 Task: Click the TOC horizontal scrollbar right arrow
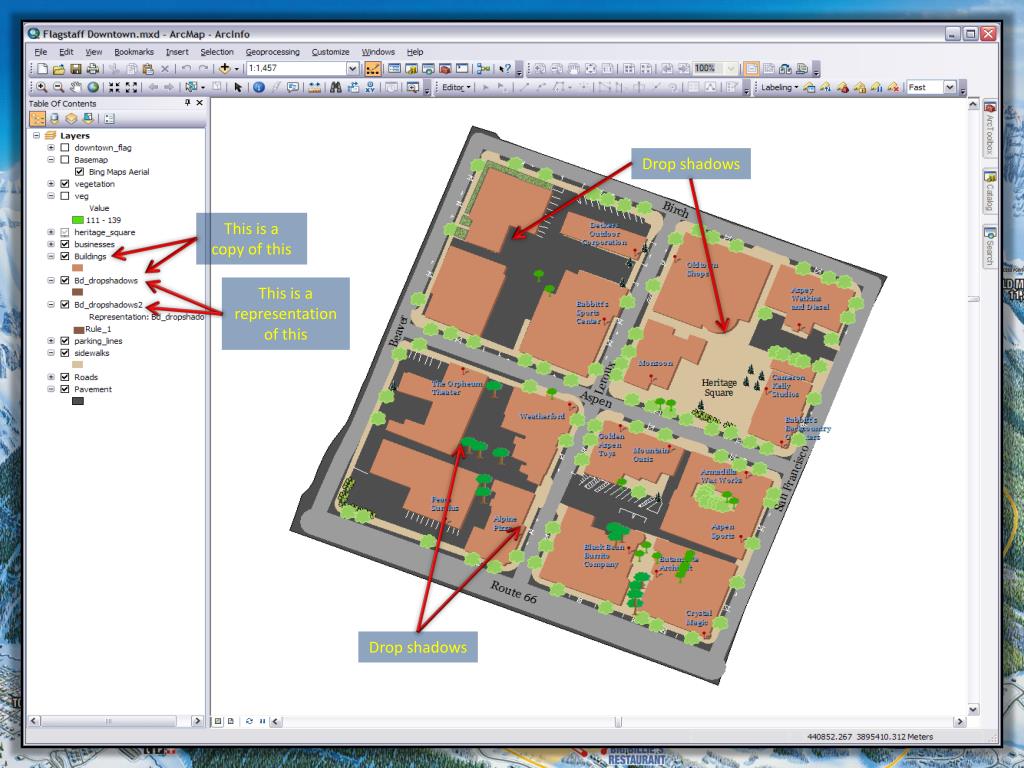click(197, 721)
